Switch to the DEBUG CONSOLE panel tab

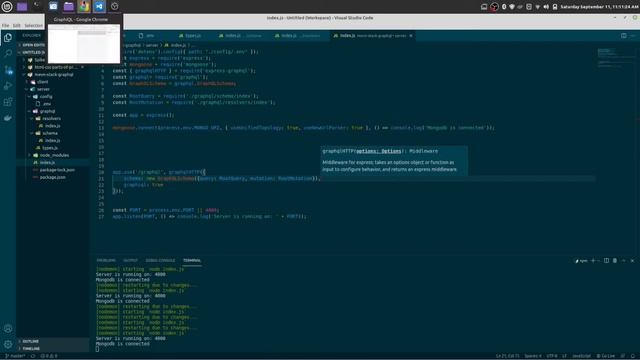pyautogui.click(x=160, y=260)
